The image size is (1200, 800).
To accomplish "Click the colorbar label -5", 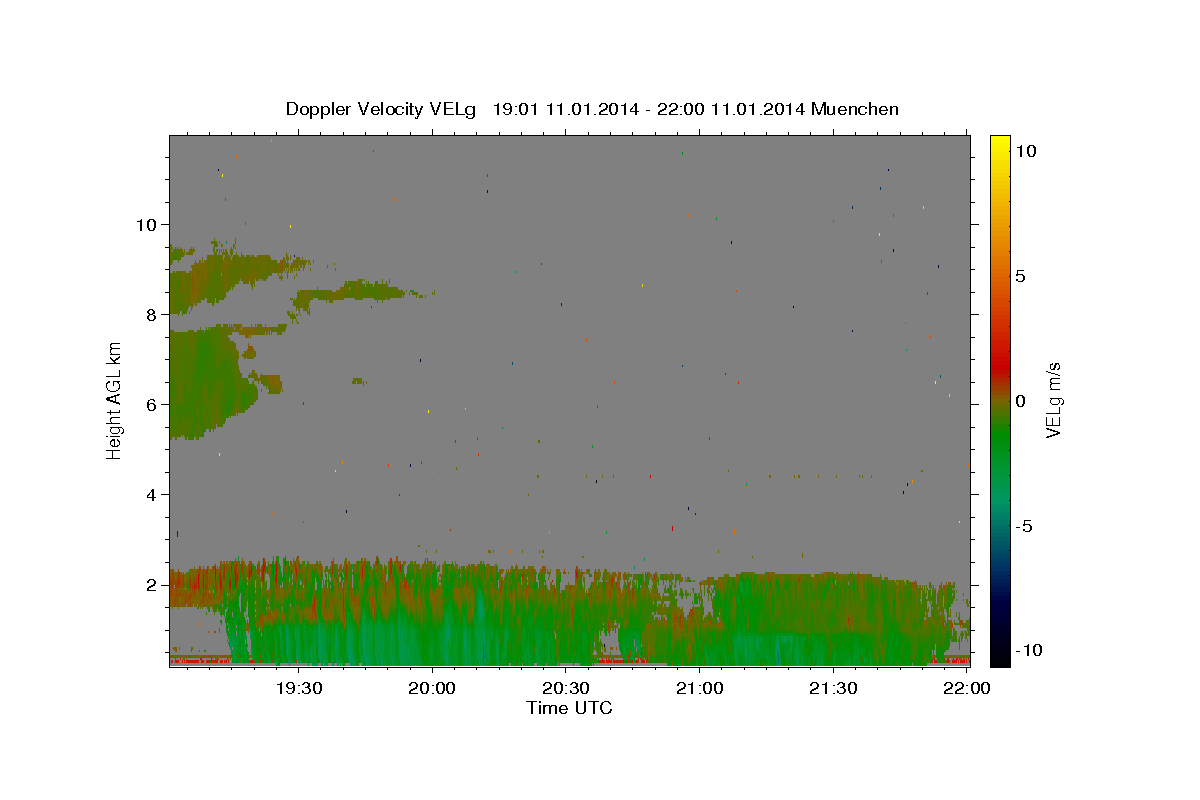I will tap(1024, 526).
